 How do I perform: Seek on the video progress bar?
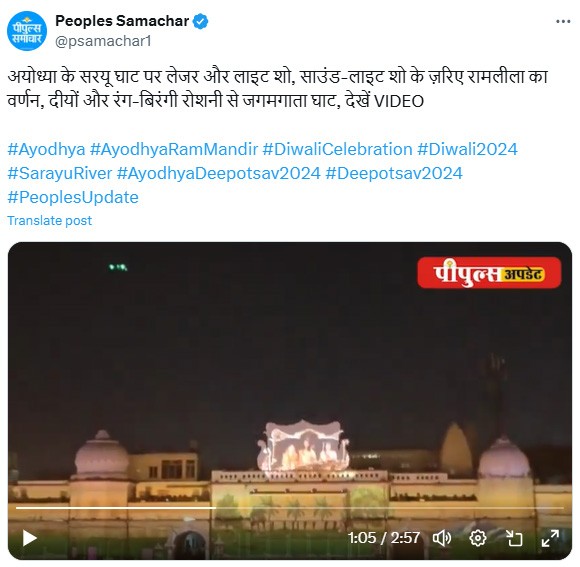[290, 508]
